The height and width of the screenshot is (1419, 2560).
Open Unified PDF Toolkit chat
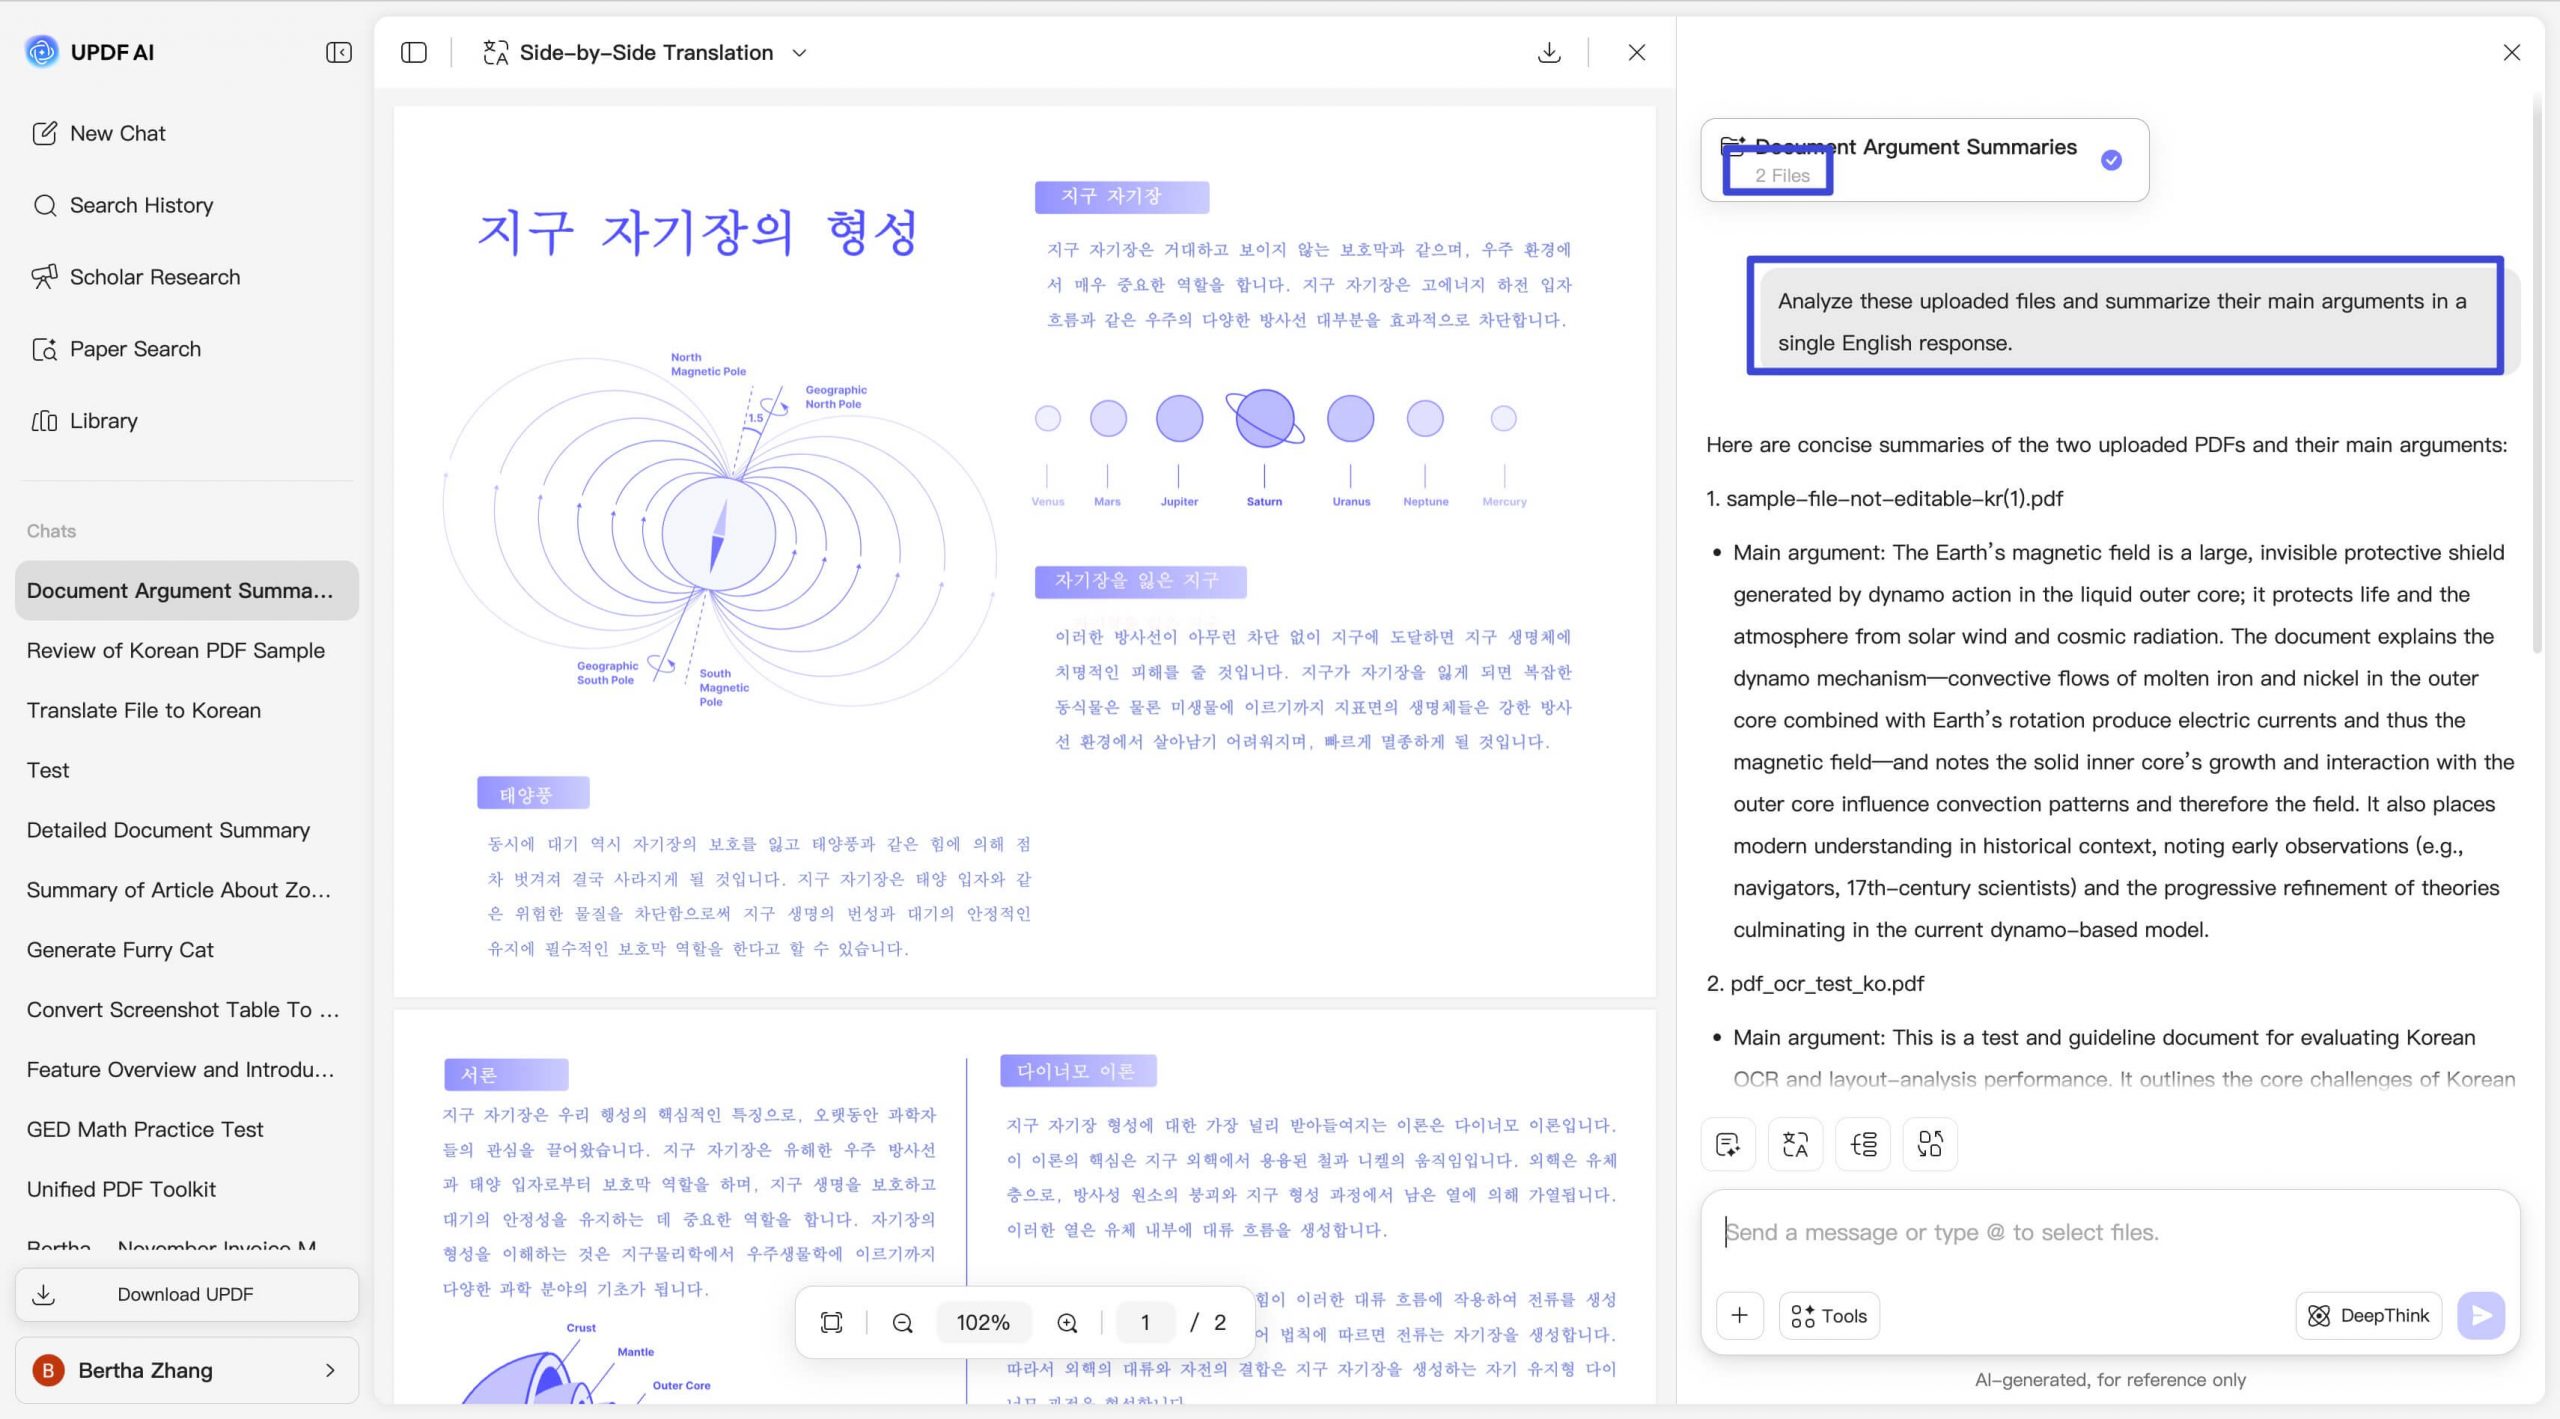(187, 1190)
